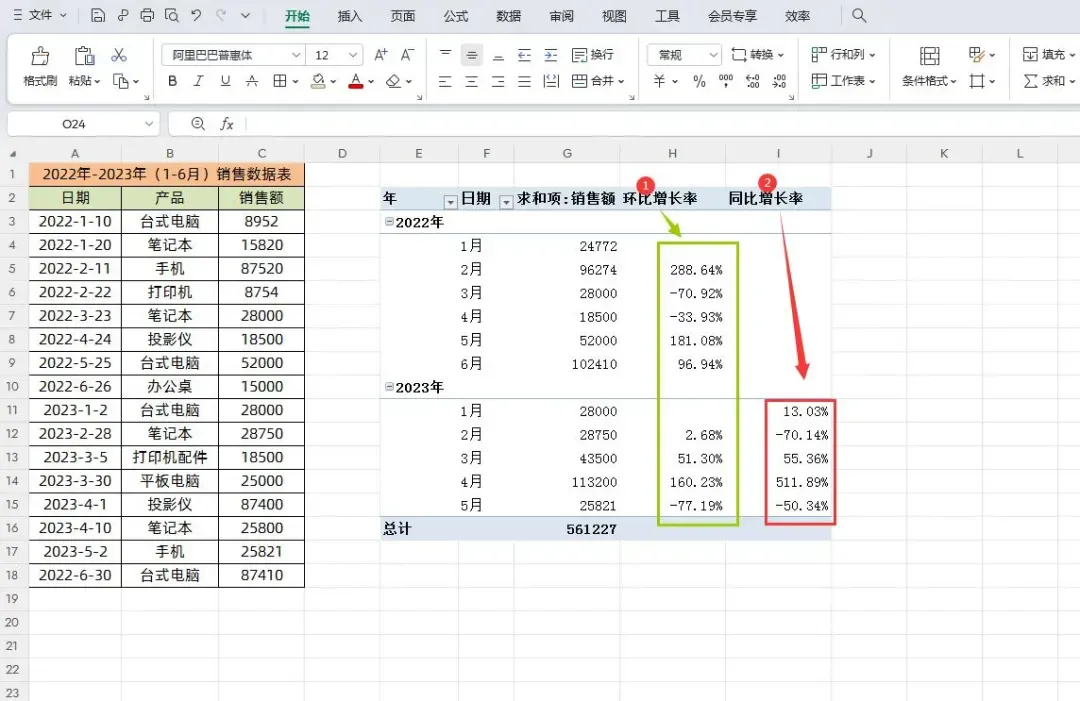The width and height of the screenshot is (1080, 701).
Task: Switch to the 插入 ribbon tab
Action: (x=349, y=16)
